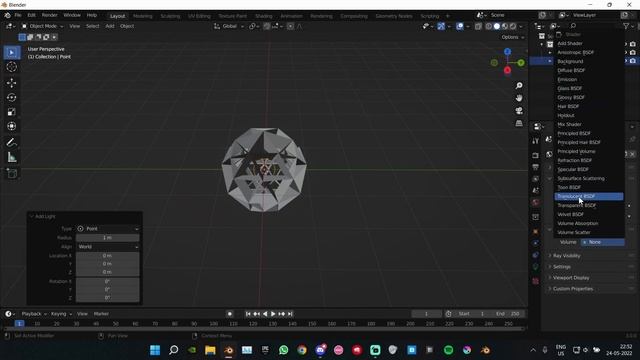Jump to the timeline start frame
The image size is (640, 360).
tap(248, 314)
